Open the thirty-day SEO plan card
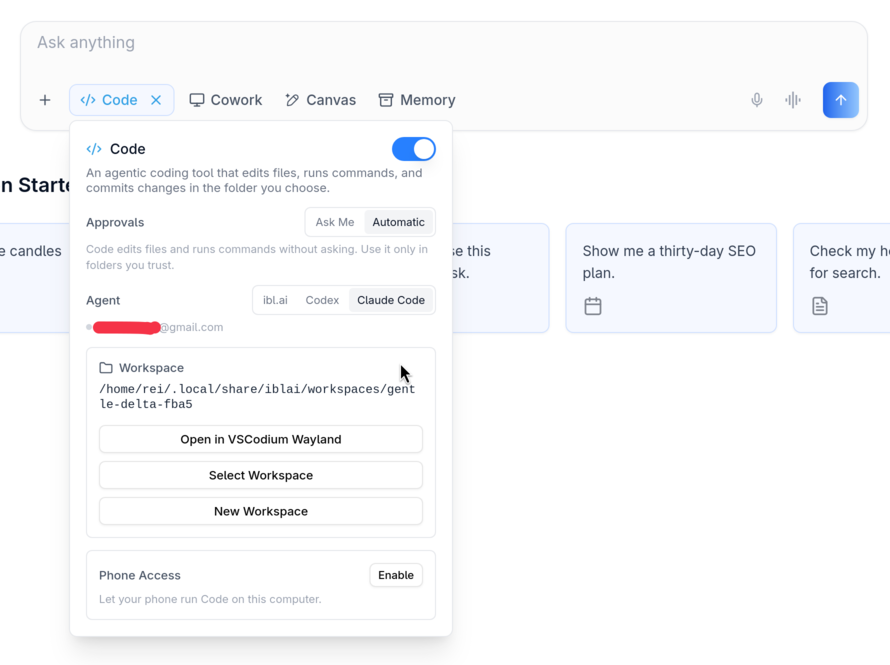Viewport: 890px width, 665px height. (x=671, y=278)
